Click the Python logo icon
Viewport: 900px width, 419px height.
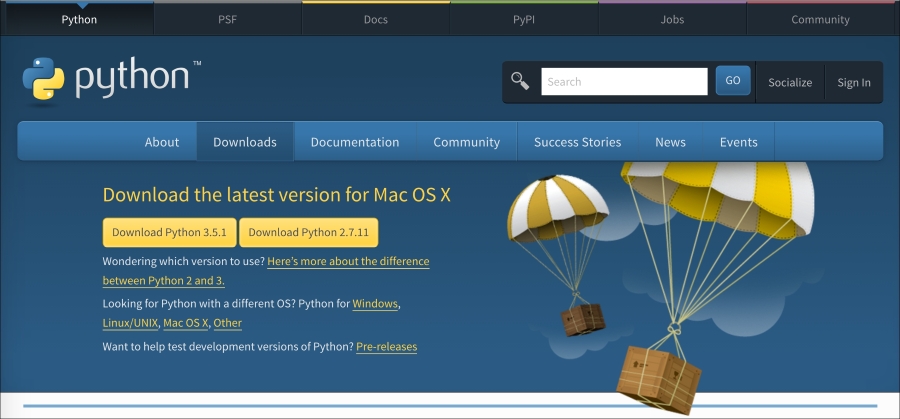click(43, 80)
